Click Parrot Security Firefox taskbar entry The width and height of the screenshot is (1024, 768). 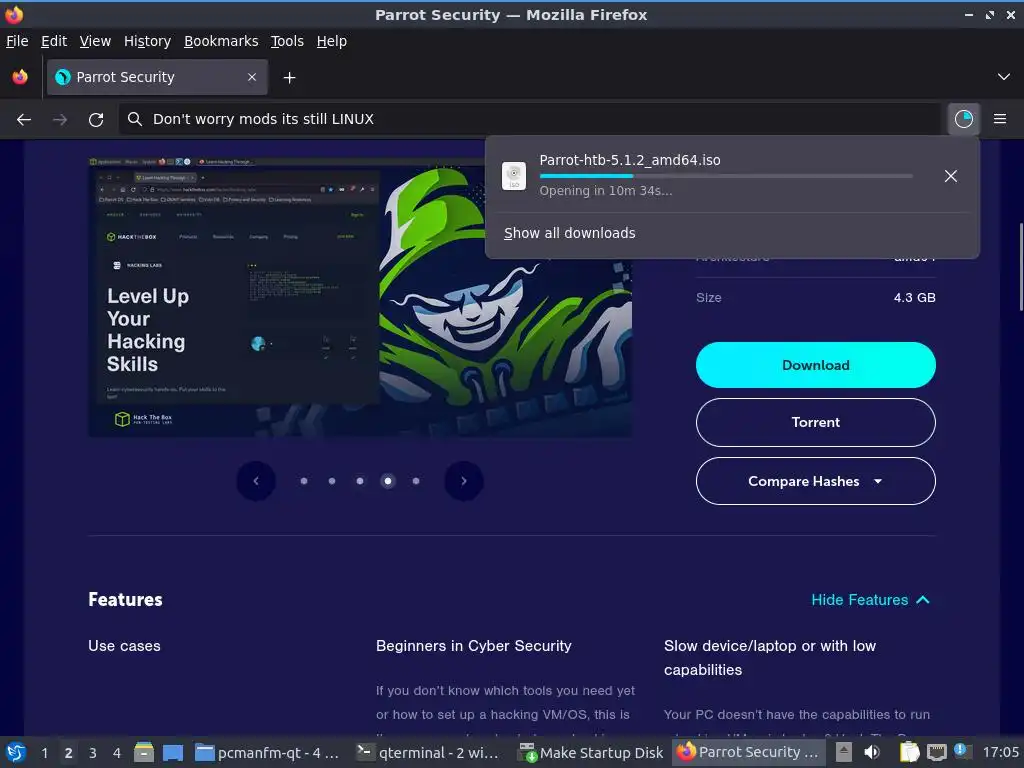click(747, 752)
